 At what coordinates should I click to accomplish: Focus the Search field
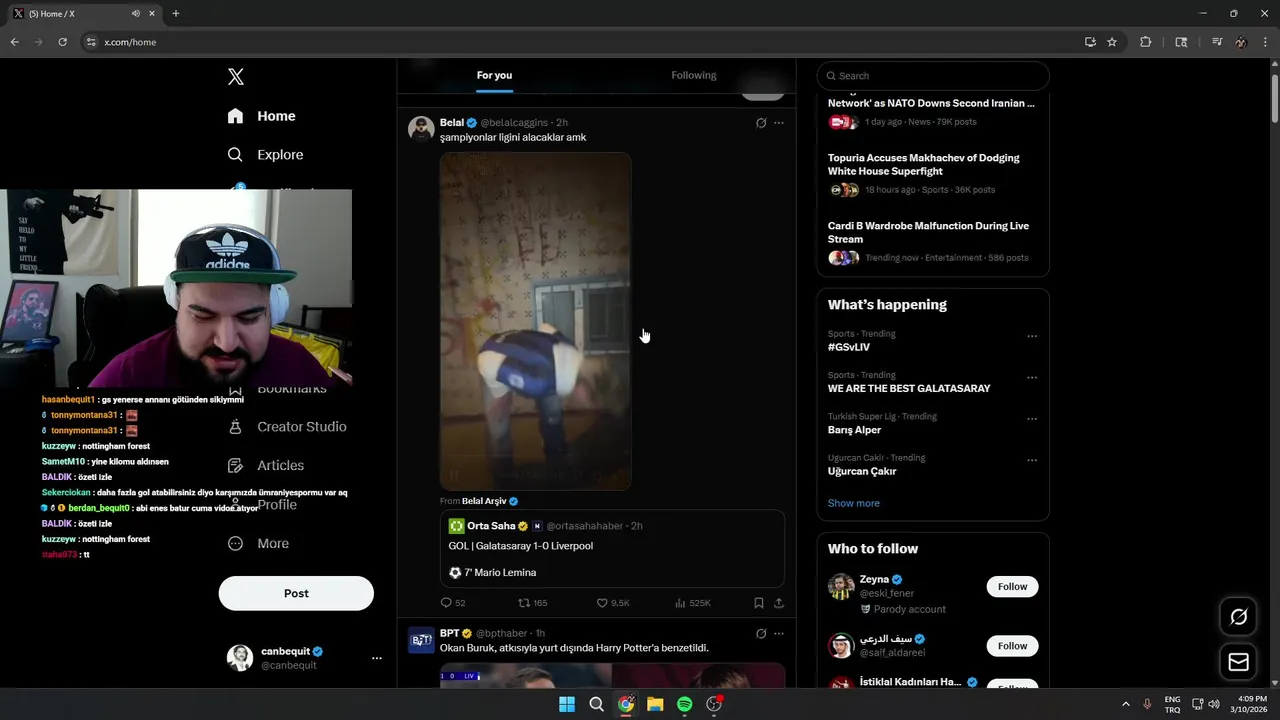coord(933,76)
